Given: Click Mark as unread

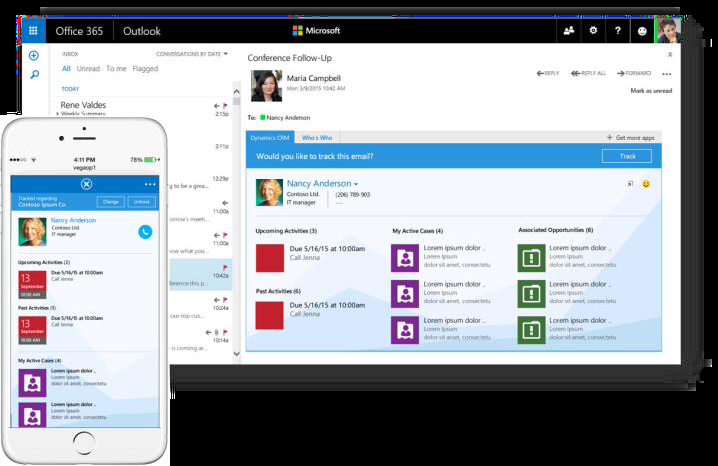Looking at the screenshot, I should click(651, 91).
